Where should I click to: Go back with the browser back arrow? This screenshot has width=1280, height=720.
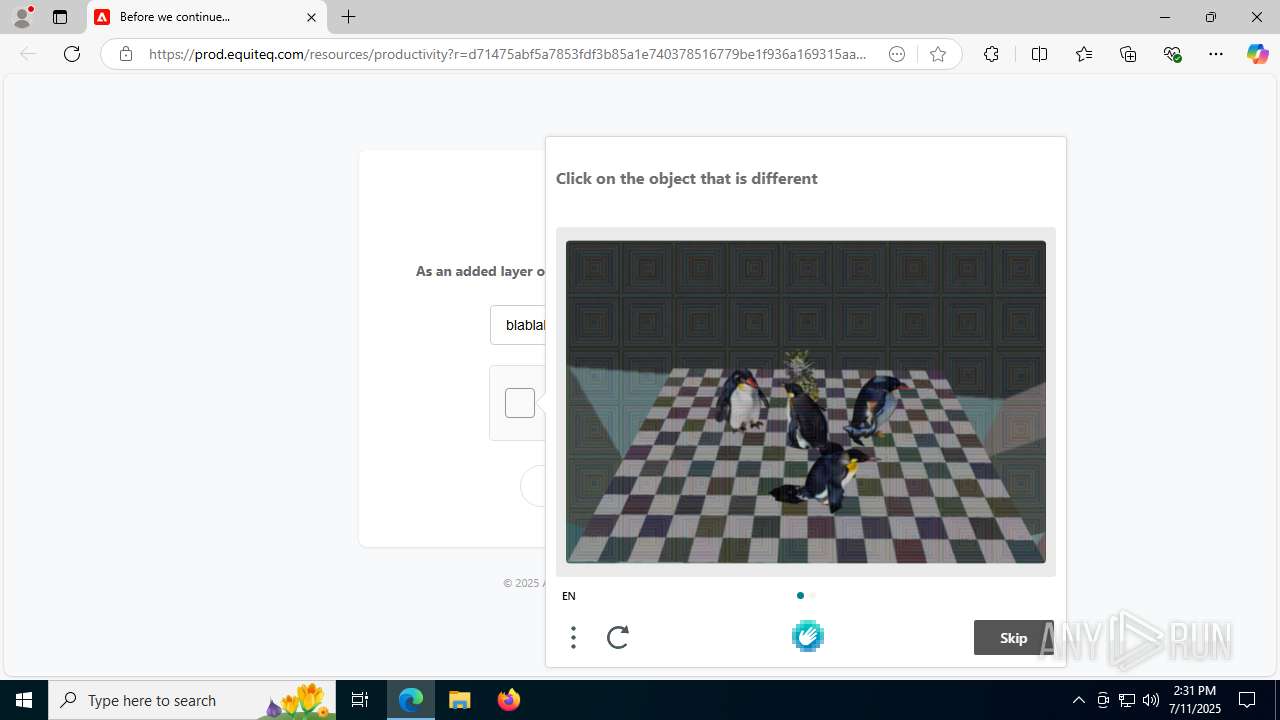point(28,54)
